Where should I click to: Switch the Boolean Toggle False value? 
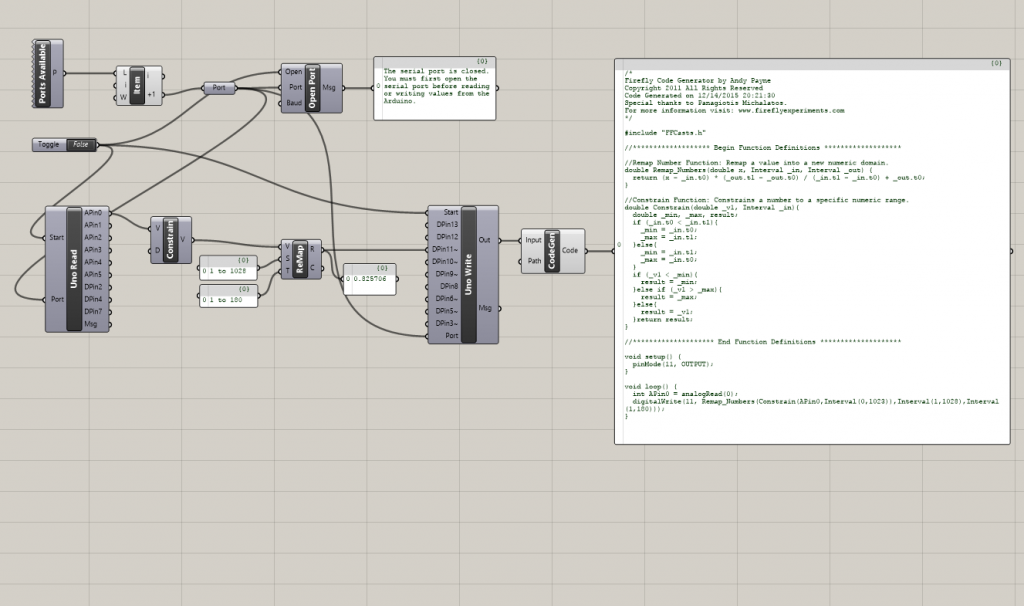[x=81, y=145]
